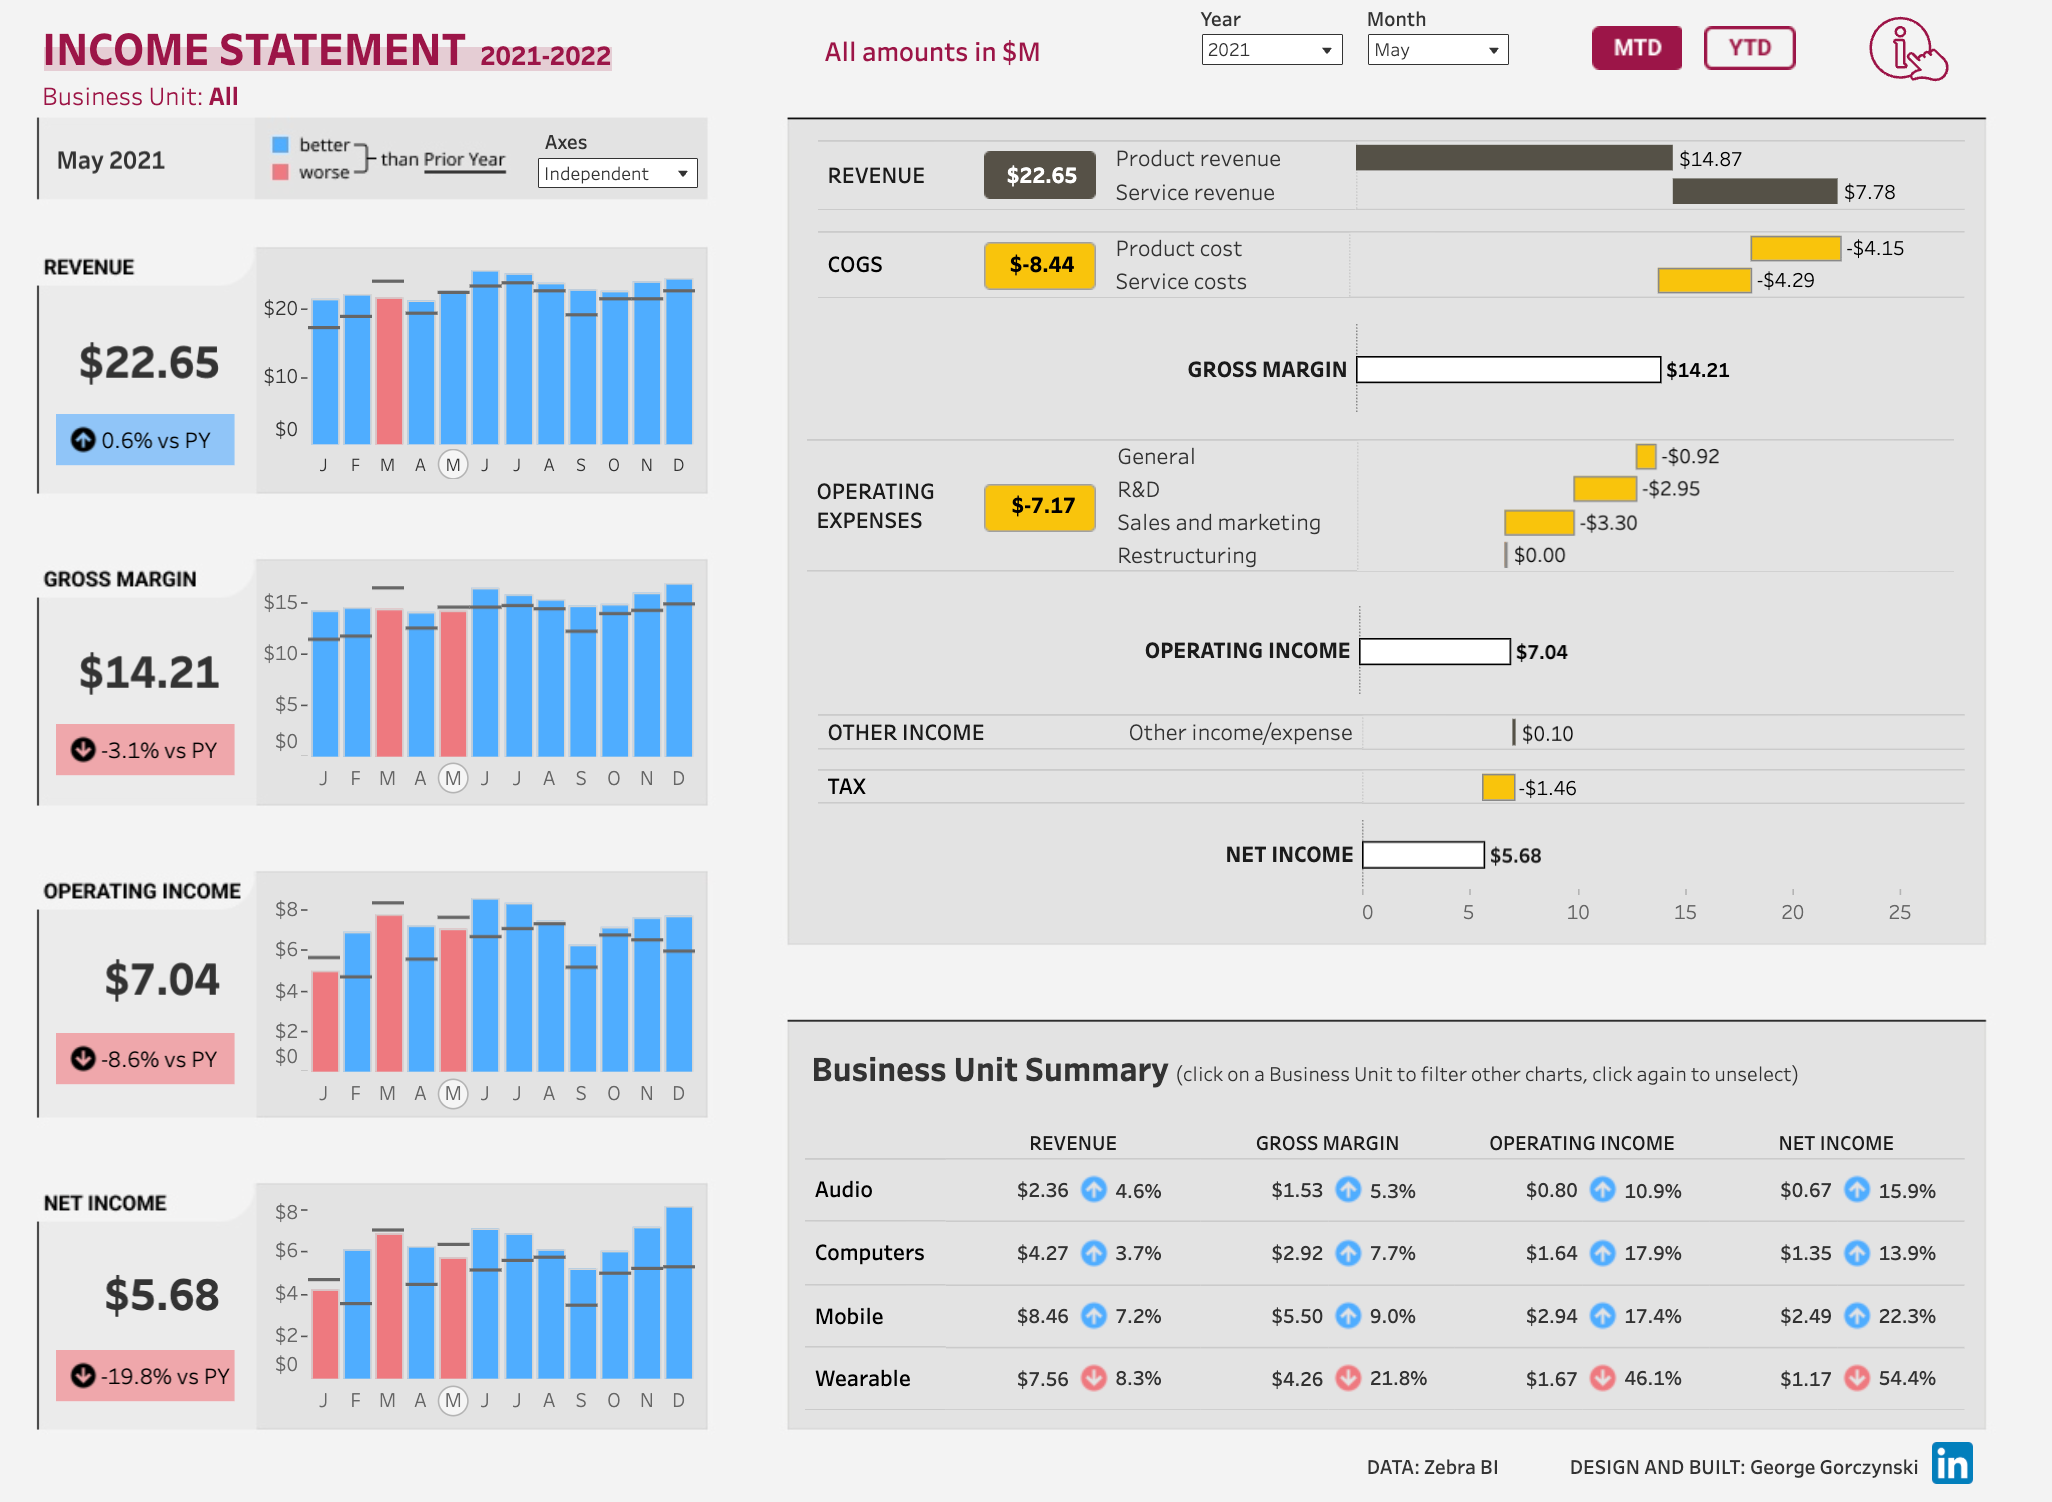Click the up arrow beside Computers gross margin

click(x=1348, y=1253)
